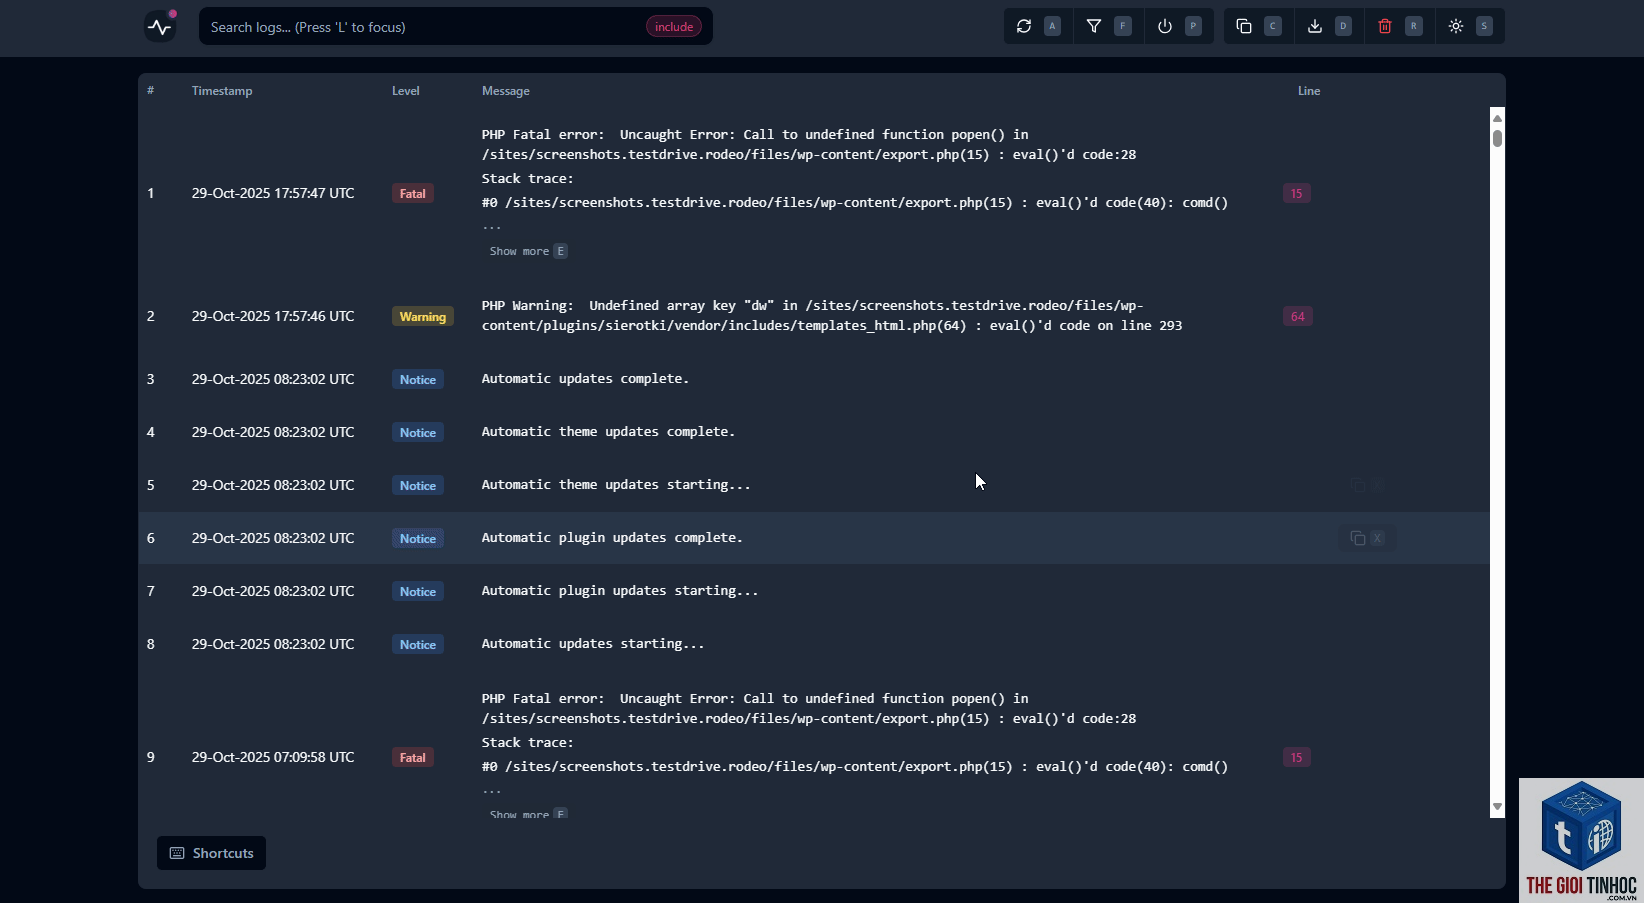Click message 'Automatic theme updates complete.'

pyautogui.click(x=608, y=432)
